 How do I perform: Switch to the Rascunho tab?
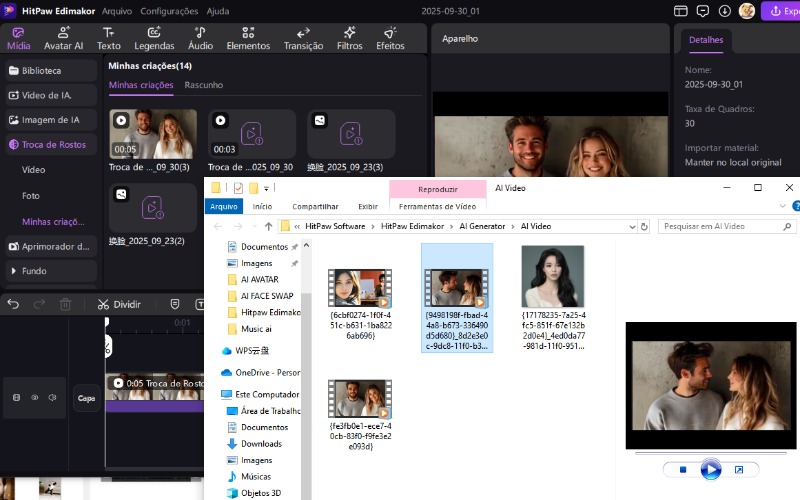point(204,85)
